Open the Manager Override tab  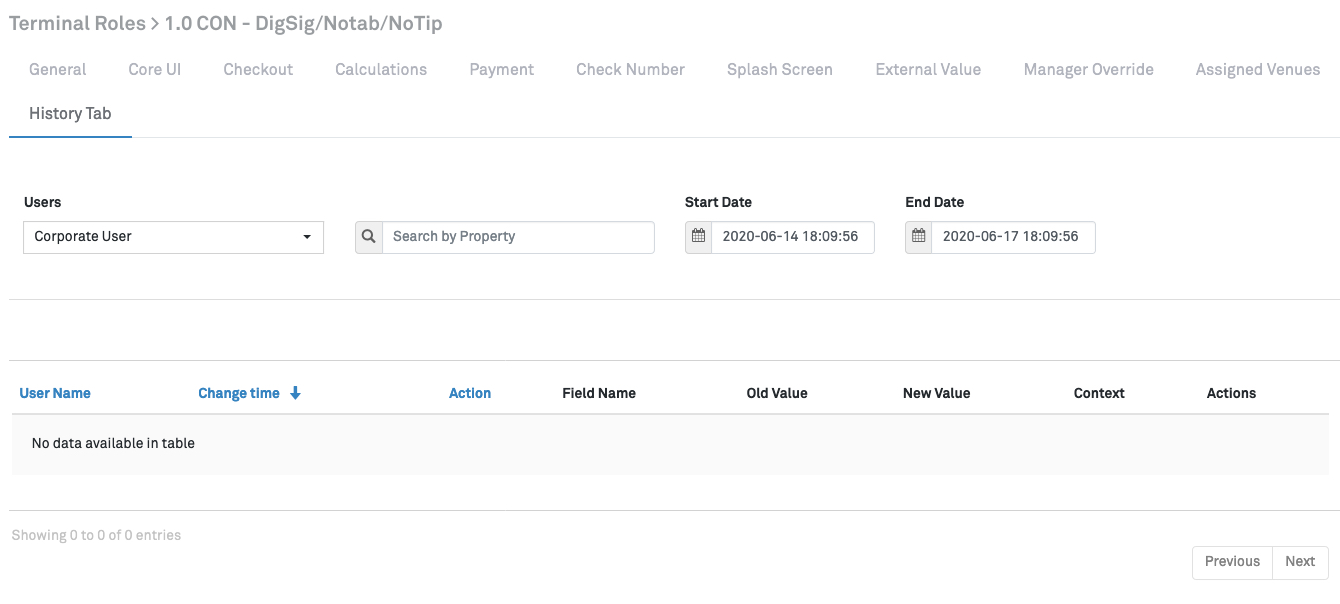click(1088, 69)
